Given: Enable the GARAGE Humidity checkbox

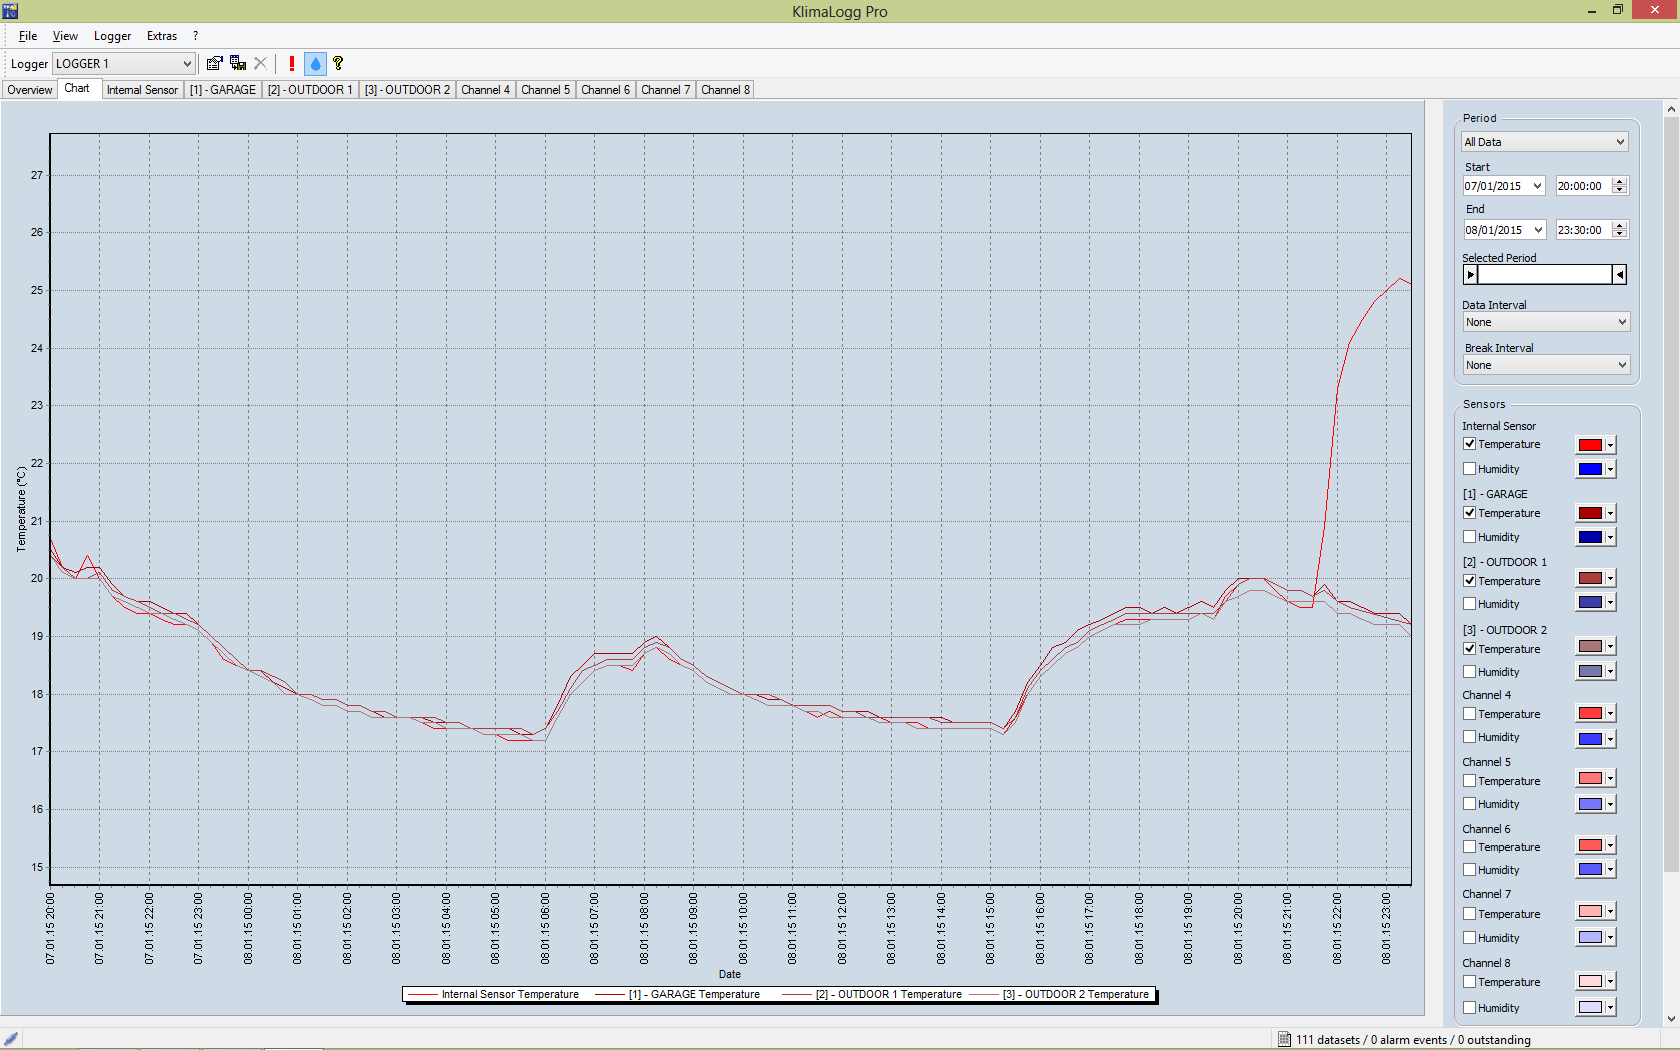Looking at the screenshot, I should click(1469, 537).
